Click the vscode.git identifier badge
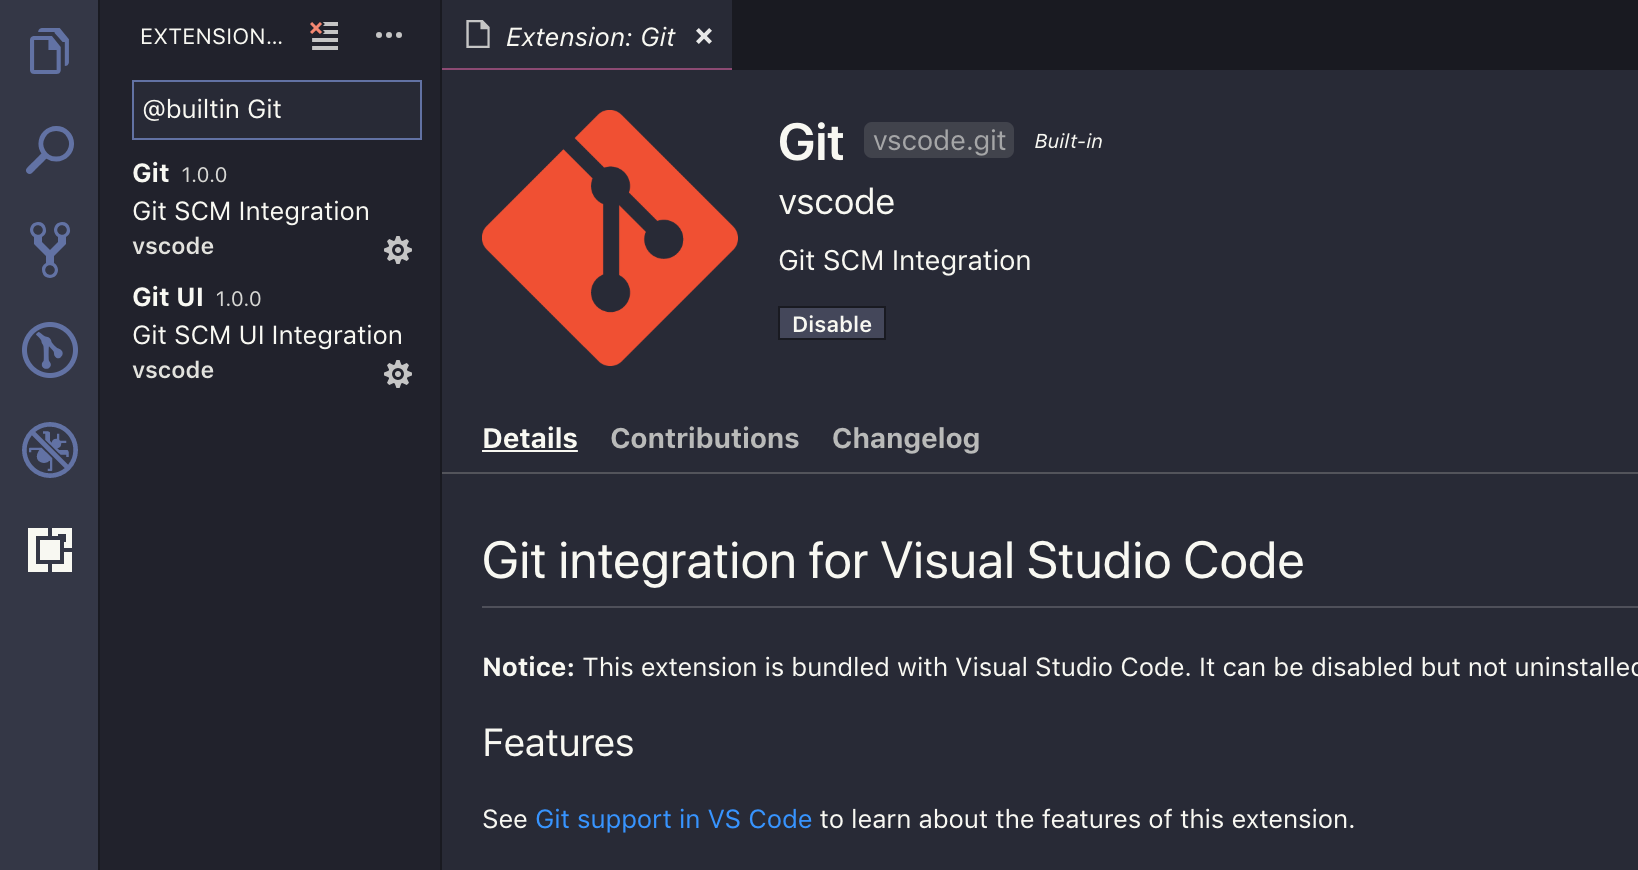Viewport: 1638px width, 870px height. tap(938, 141)
